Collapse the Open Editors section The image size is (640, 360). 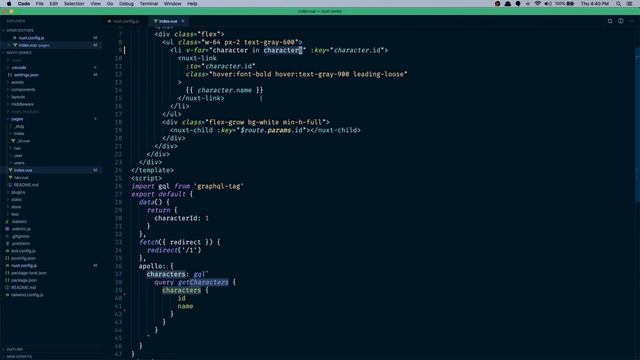(20, 31)
